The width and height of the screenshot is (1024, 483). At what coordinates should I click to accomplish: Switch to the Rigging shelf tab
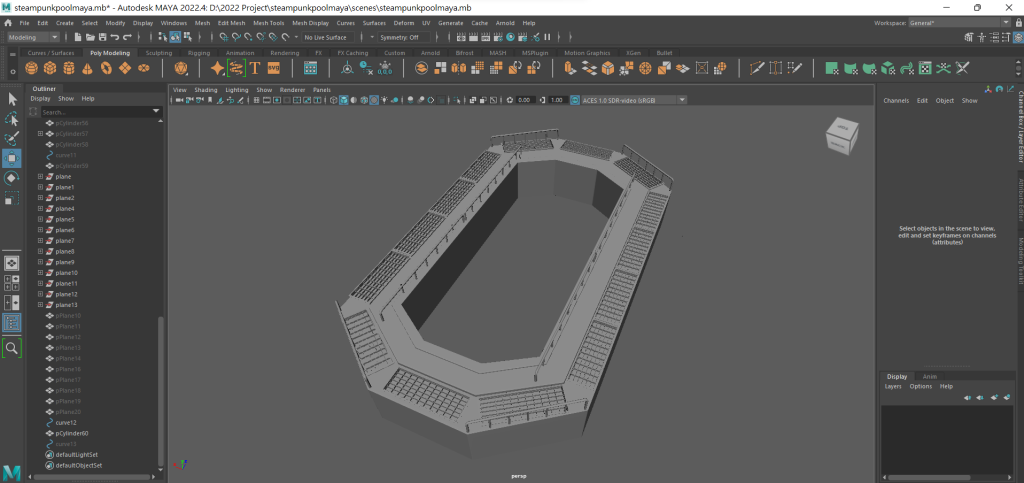point(199,53)
